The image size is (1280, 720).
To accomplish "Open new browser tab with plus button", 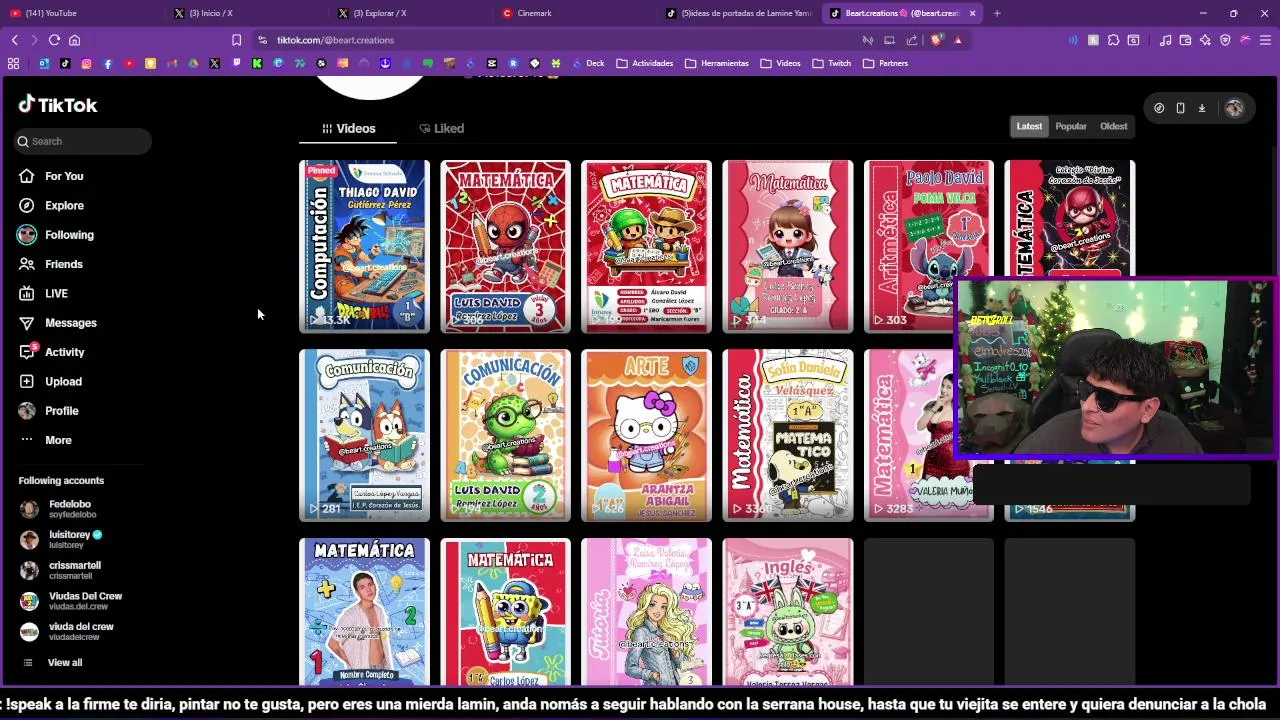I will click(x=997, y=13).
